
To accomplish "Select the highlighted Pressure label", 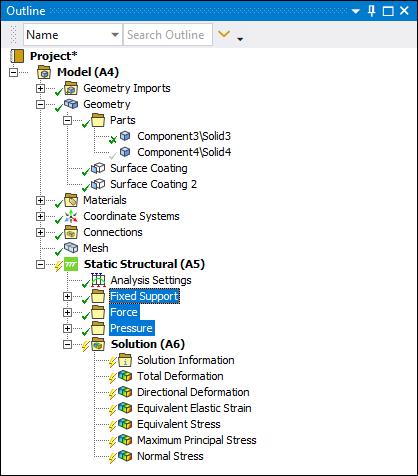I will coord(131,328).
